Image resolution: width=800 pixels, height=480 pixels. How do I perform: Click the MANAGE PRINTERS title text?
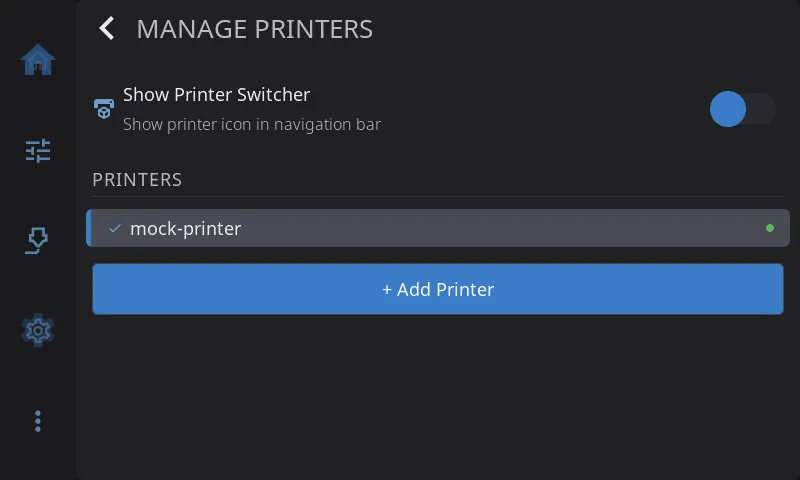point(255,29)
